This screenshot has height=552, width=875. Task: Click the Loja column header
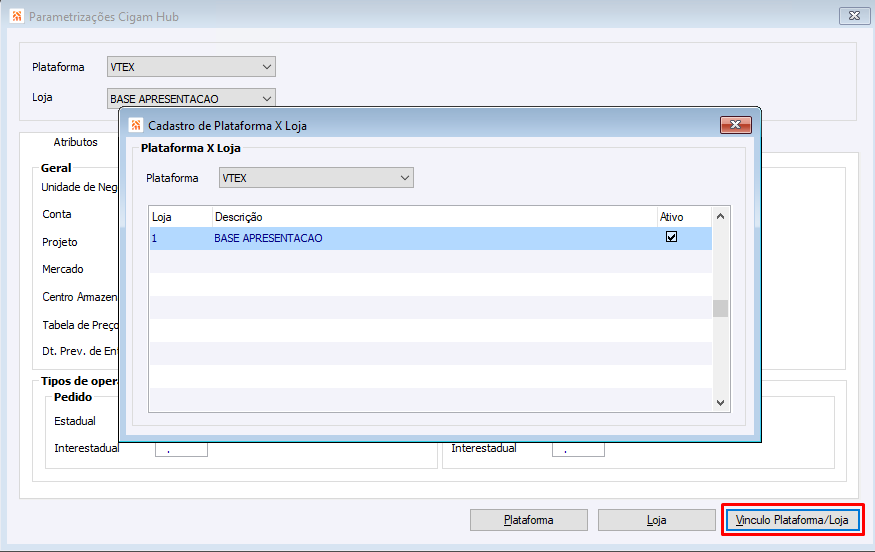pos(180,217)
